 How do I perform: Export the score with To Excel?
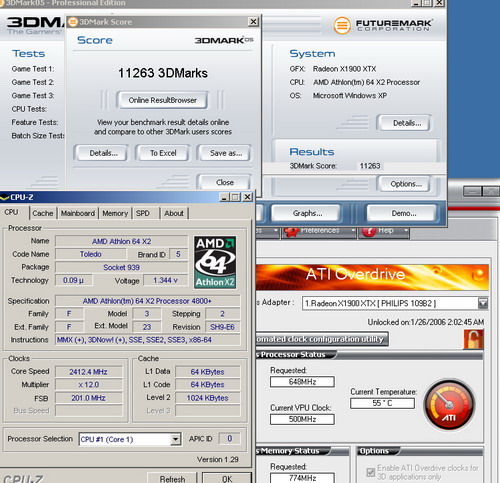point(163,153)
